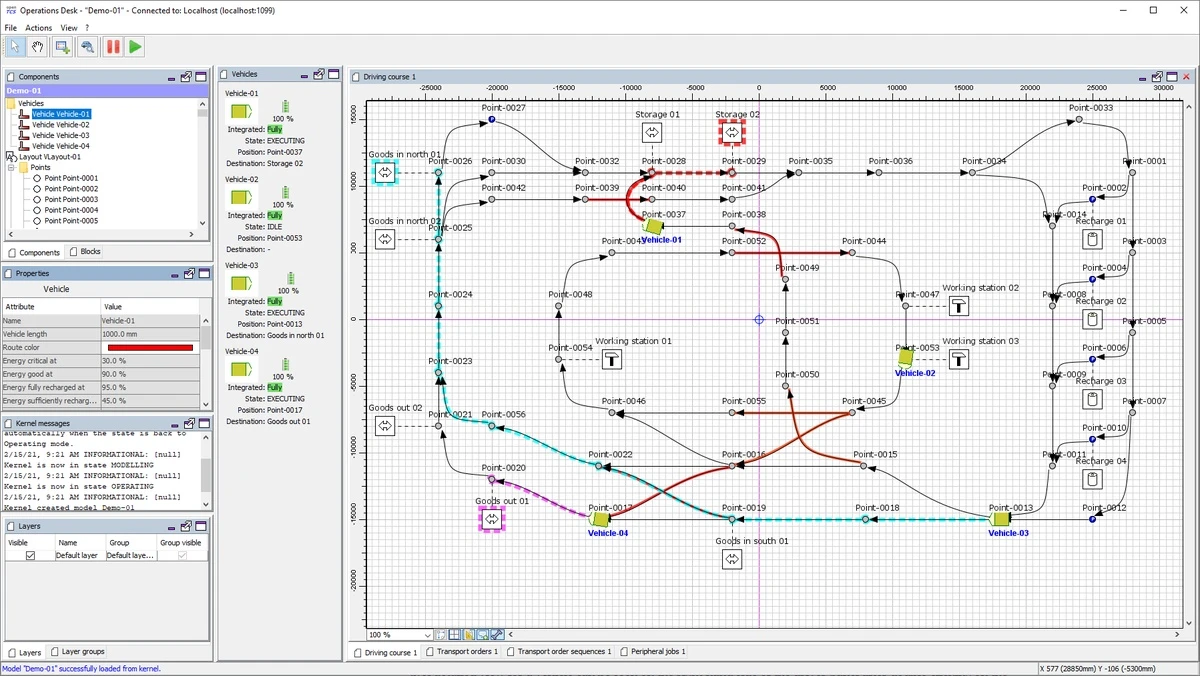Toggle the first view option by the zoom box

click(x=441, y=634)
